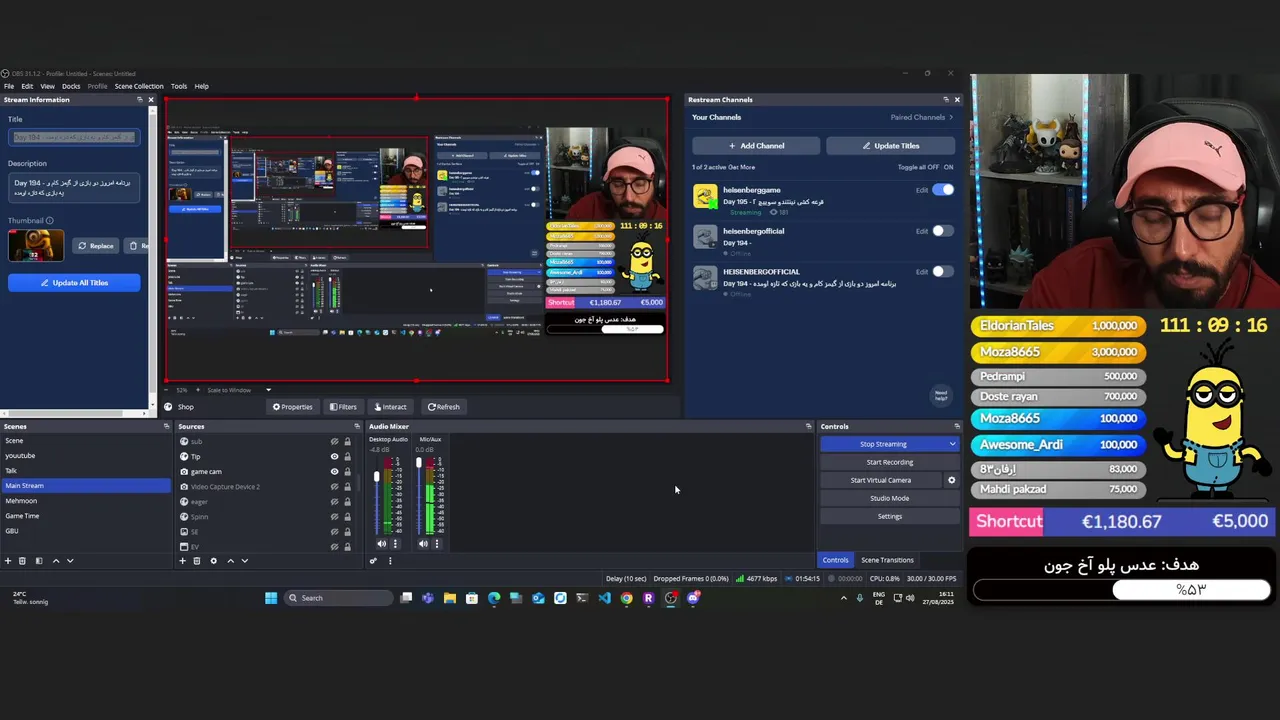This screenshot has height=720, width=1280.
Task: Click Update Titles in Restream Channels
Action: coord(890,146)
